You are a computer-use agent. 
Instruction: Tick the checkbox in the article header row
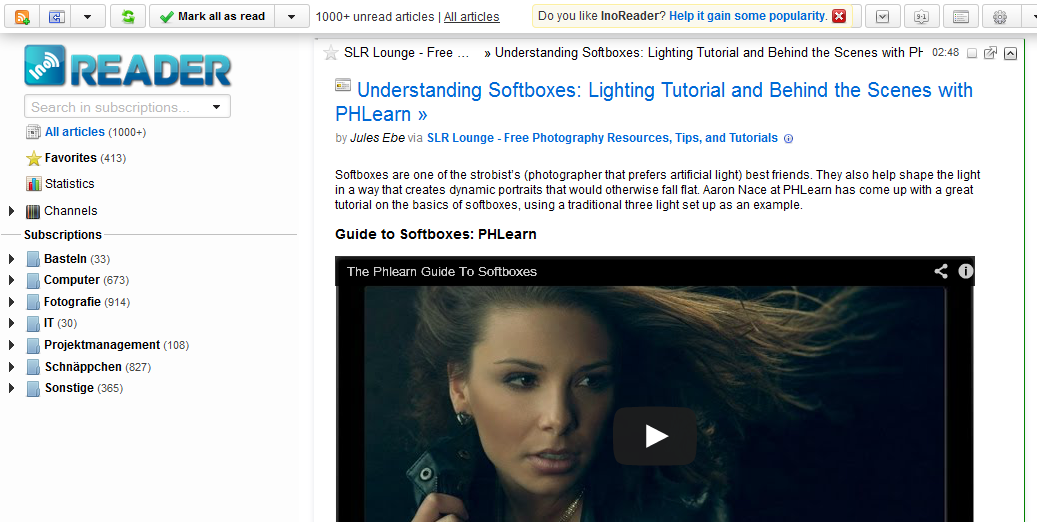(x=972, y=54)
